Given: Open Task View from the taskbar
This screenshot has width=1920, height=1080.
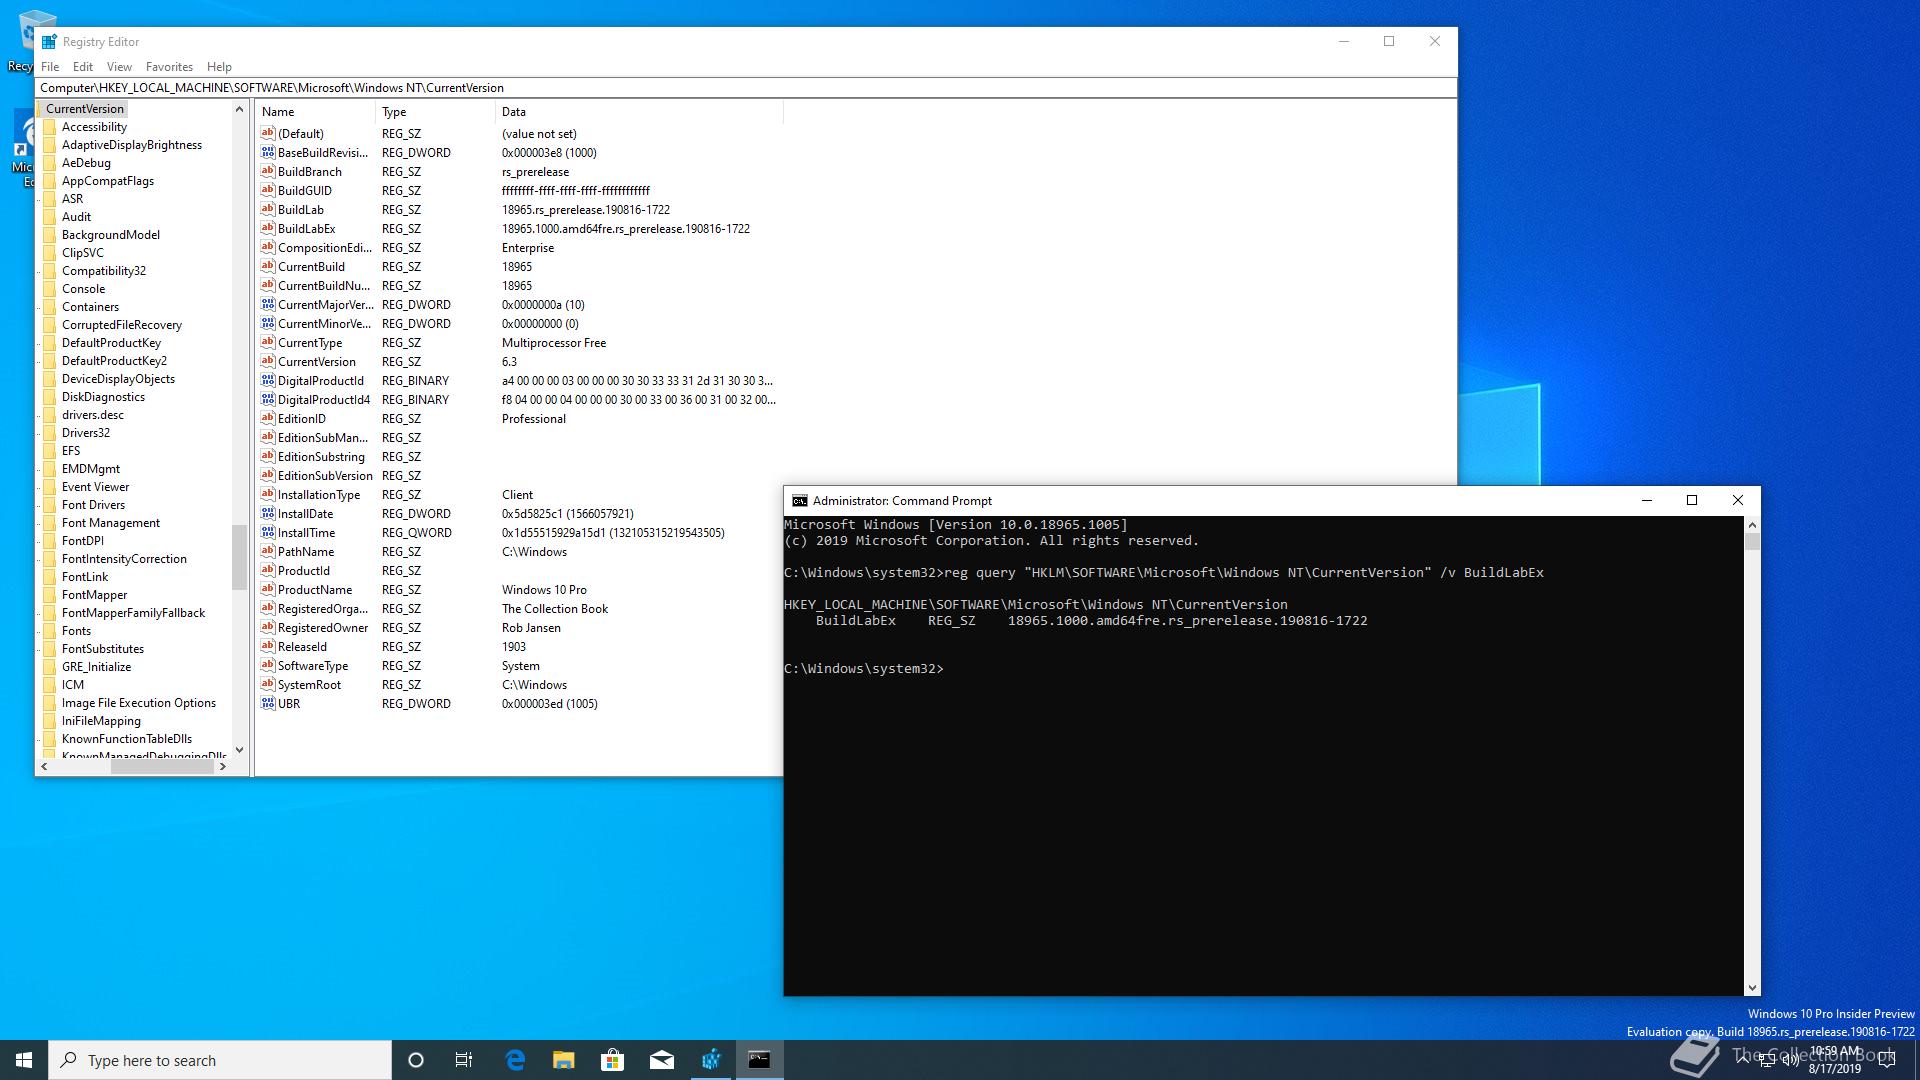Looking at the screenshot, I should (464, 1059).
